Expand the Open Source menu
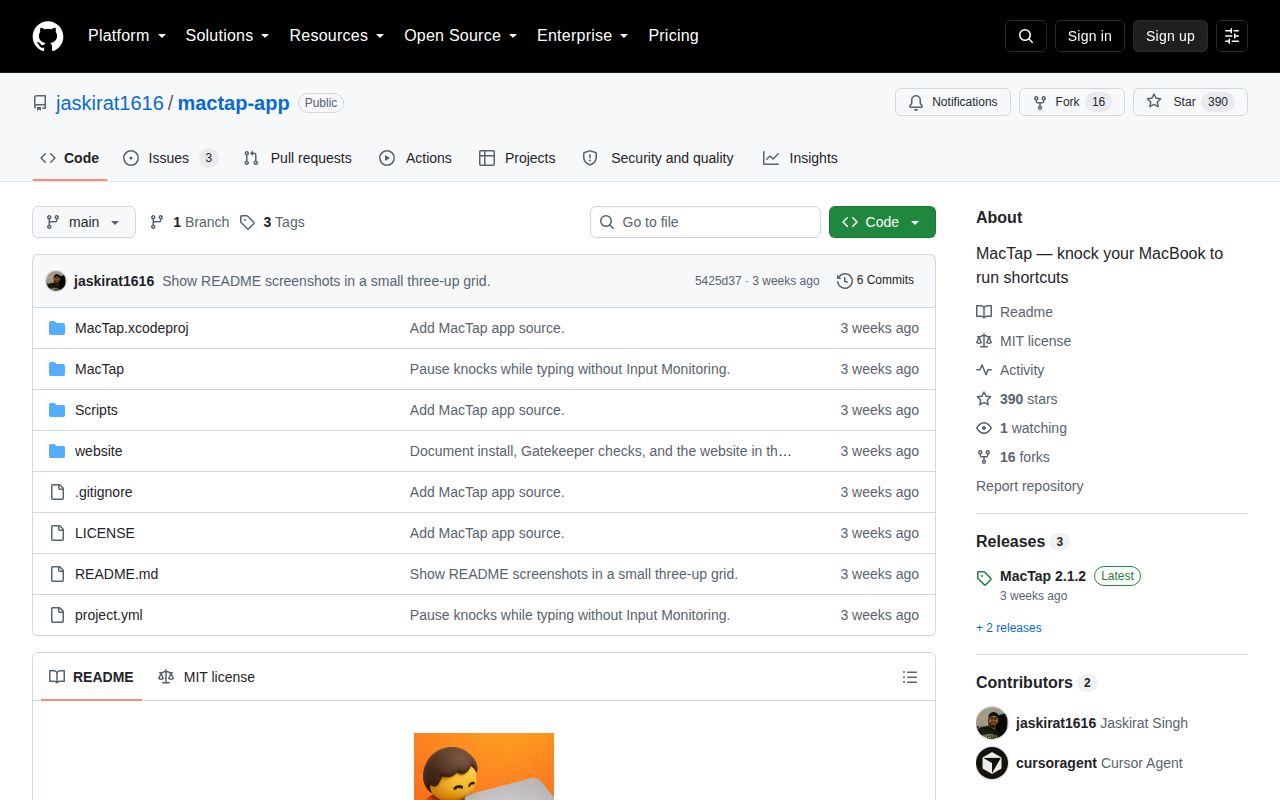The width and height of the screenshot is (1280, 800). click(x=461, y=36)
